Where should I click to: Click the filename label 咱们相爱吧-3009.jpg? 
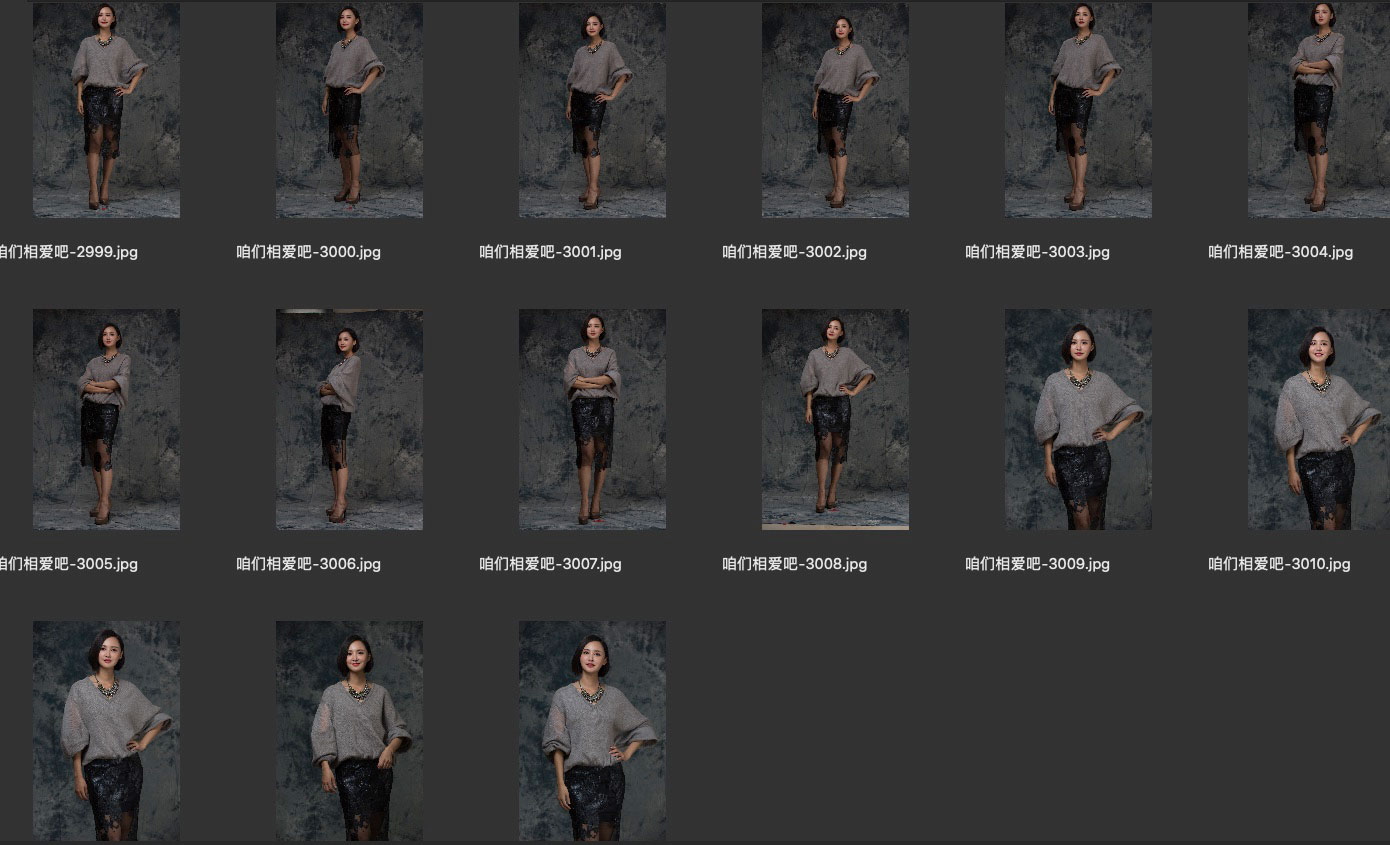1037,564
